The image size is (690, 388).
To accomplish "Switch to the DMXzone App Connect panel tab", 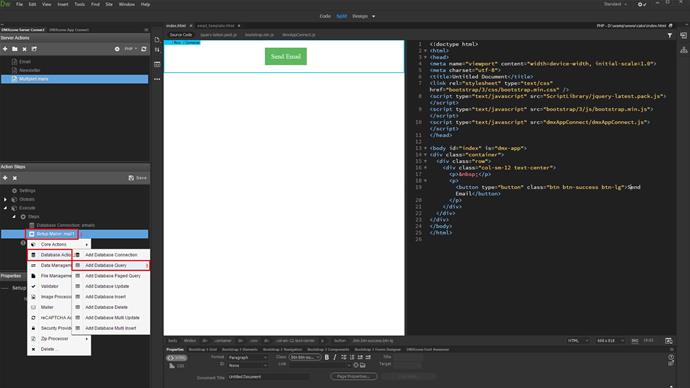I will pos(69,30).
